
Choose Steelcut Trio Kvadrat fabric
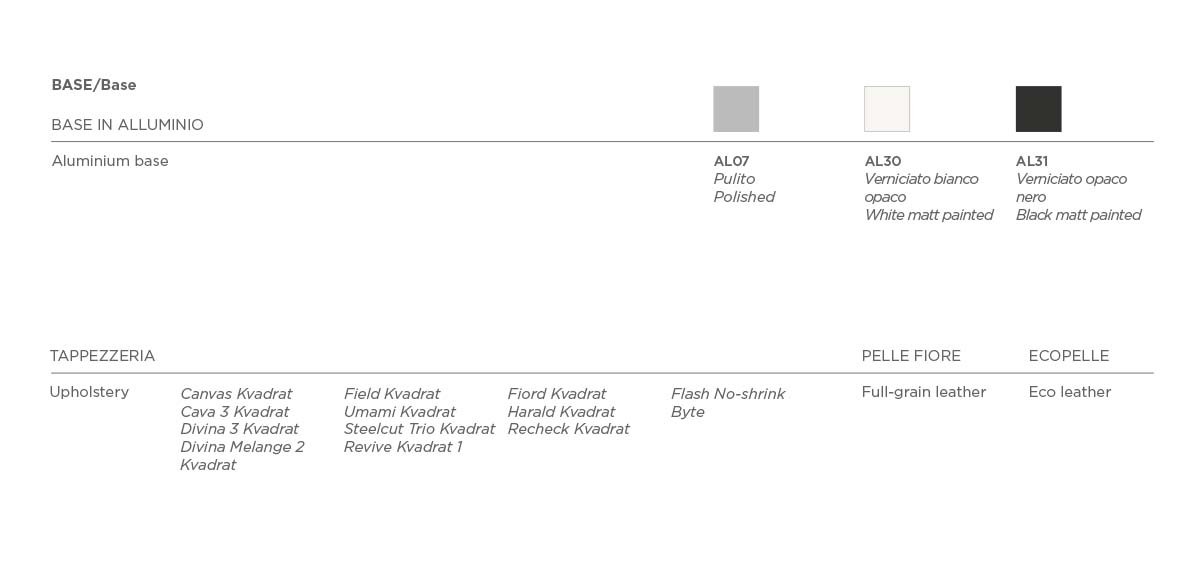(419, 429)
